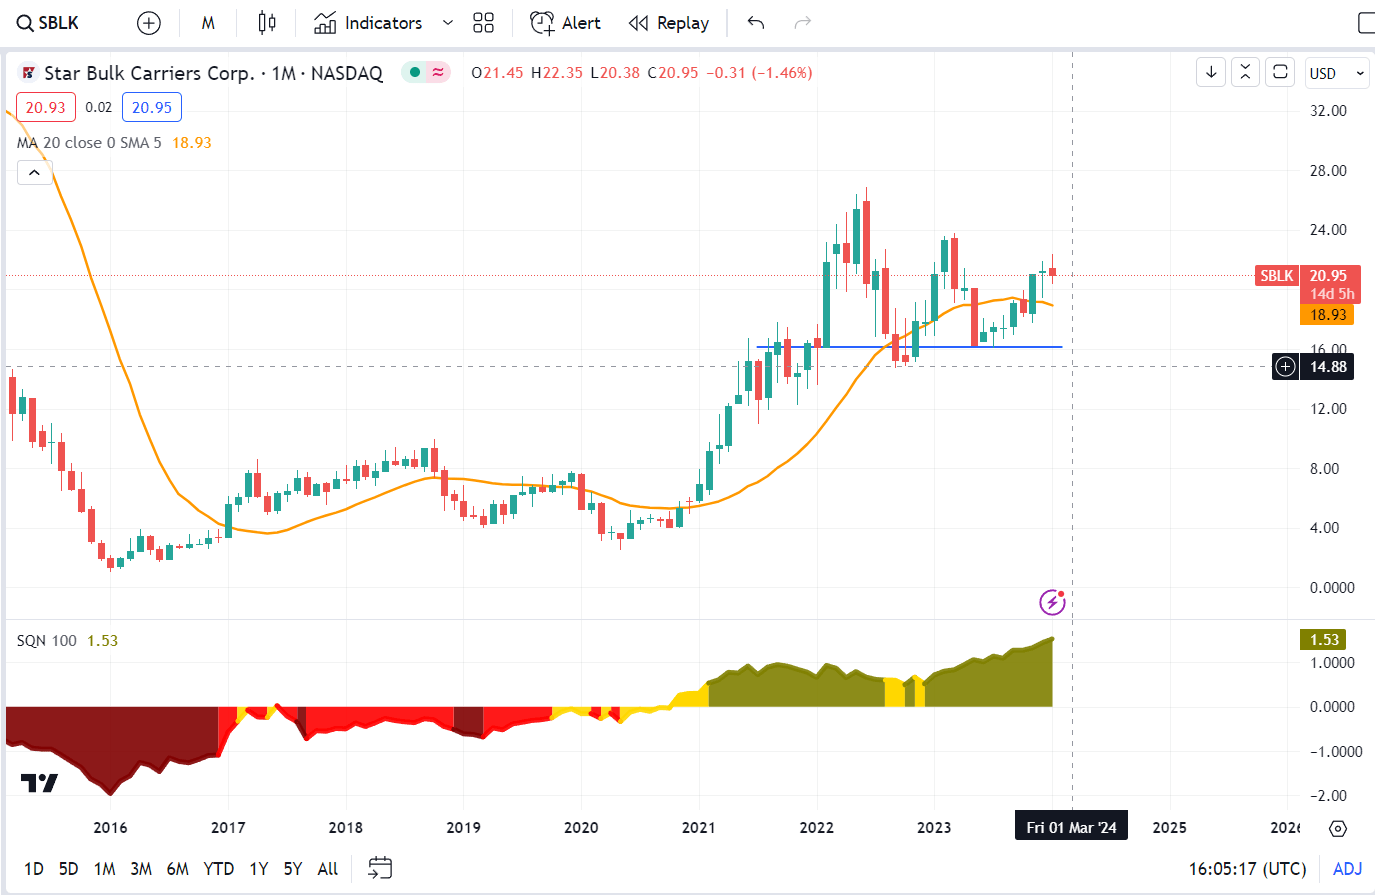Viewport: 1375px width, 895px height.
Task: Select the 5Y range tab
Action: [x=291, y=869]
